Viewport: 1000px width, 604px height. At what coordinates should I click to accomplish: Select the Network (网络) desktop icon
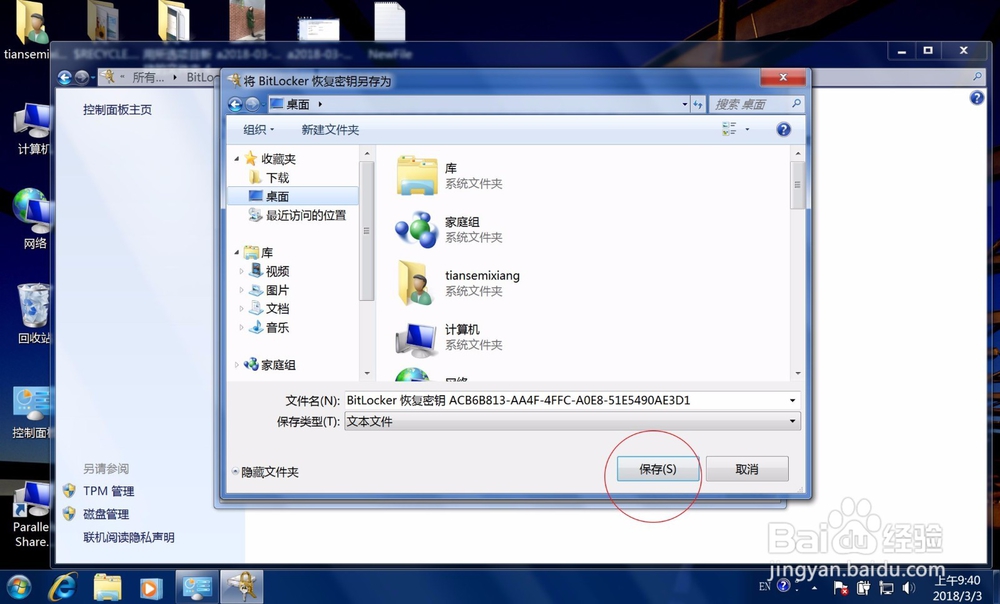[32, 219]
